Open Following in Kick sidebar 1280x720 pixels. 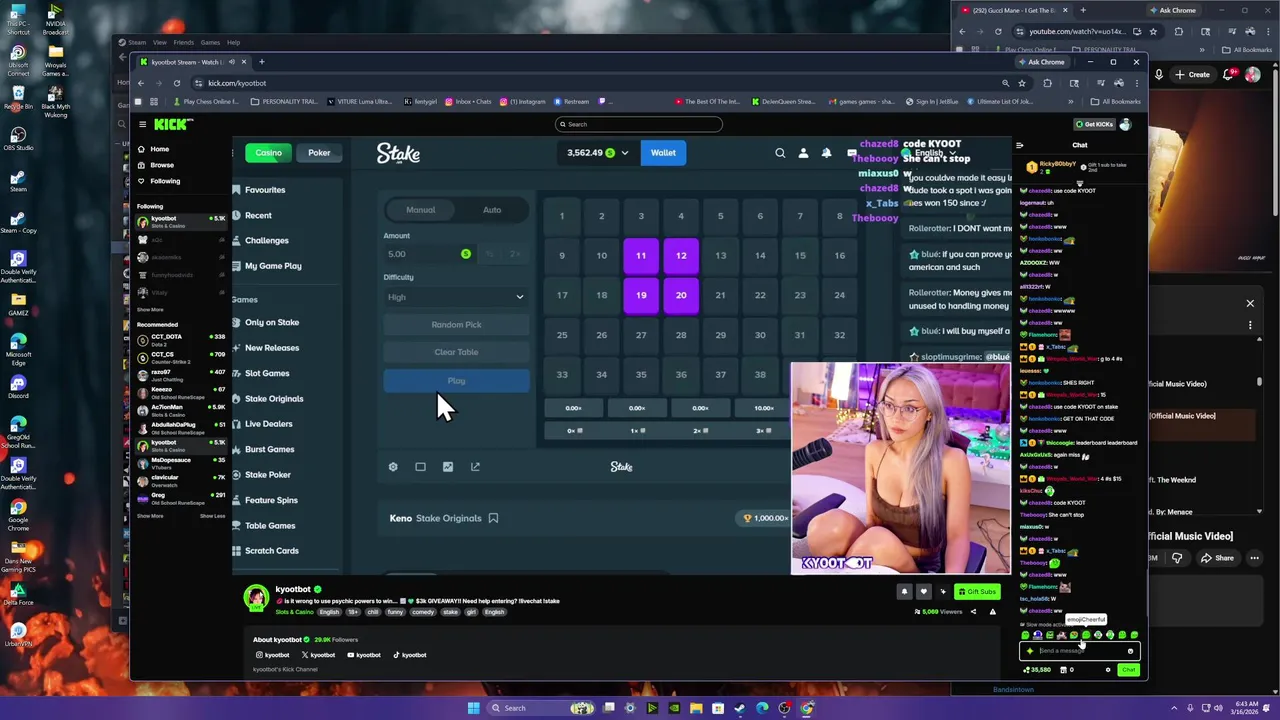164,181
